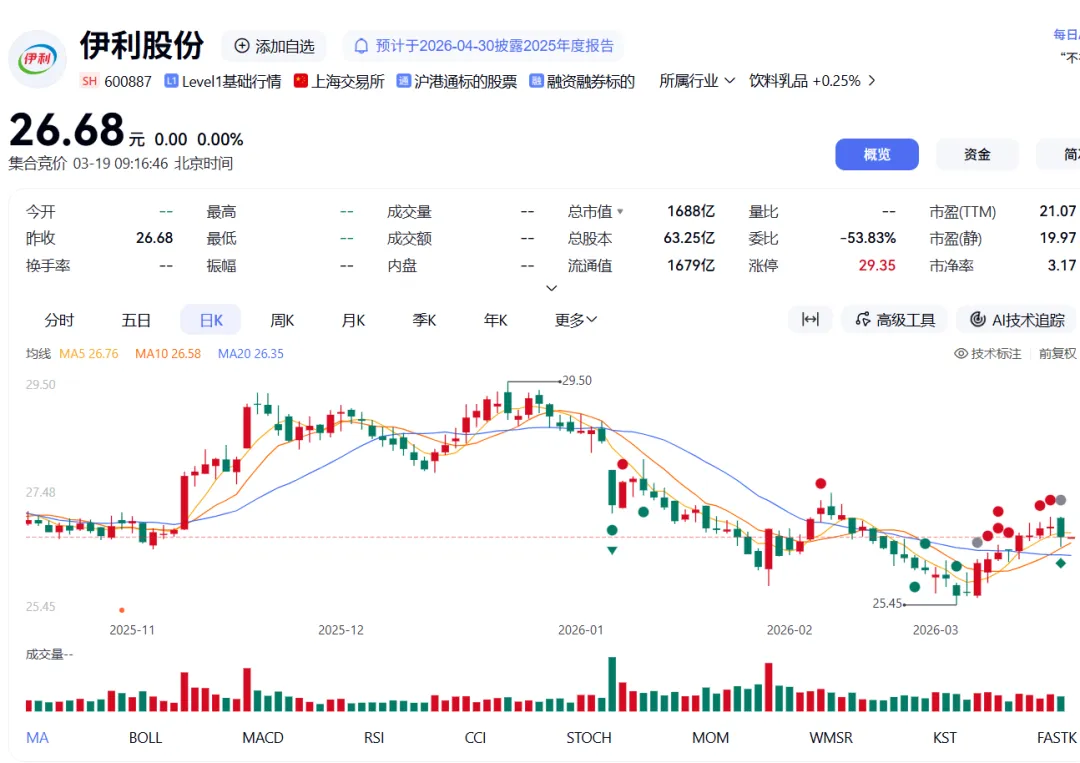Screen dimensions: 1080x763
Task: Select the MACD indicator
Action: click(x=263, y=738)
